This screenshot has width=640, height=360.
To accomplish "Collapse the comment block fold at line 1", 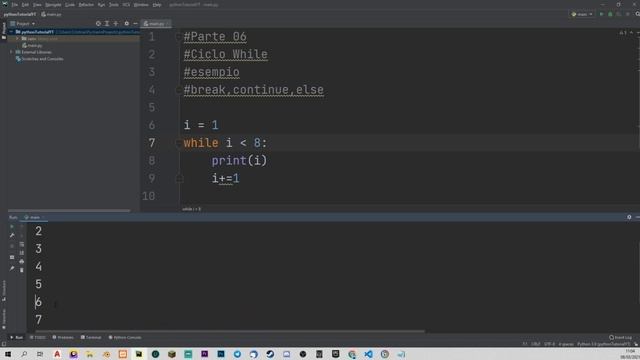I will [x=178, y=37].
